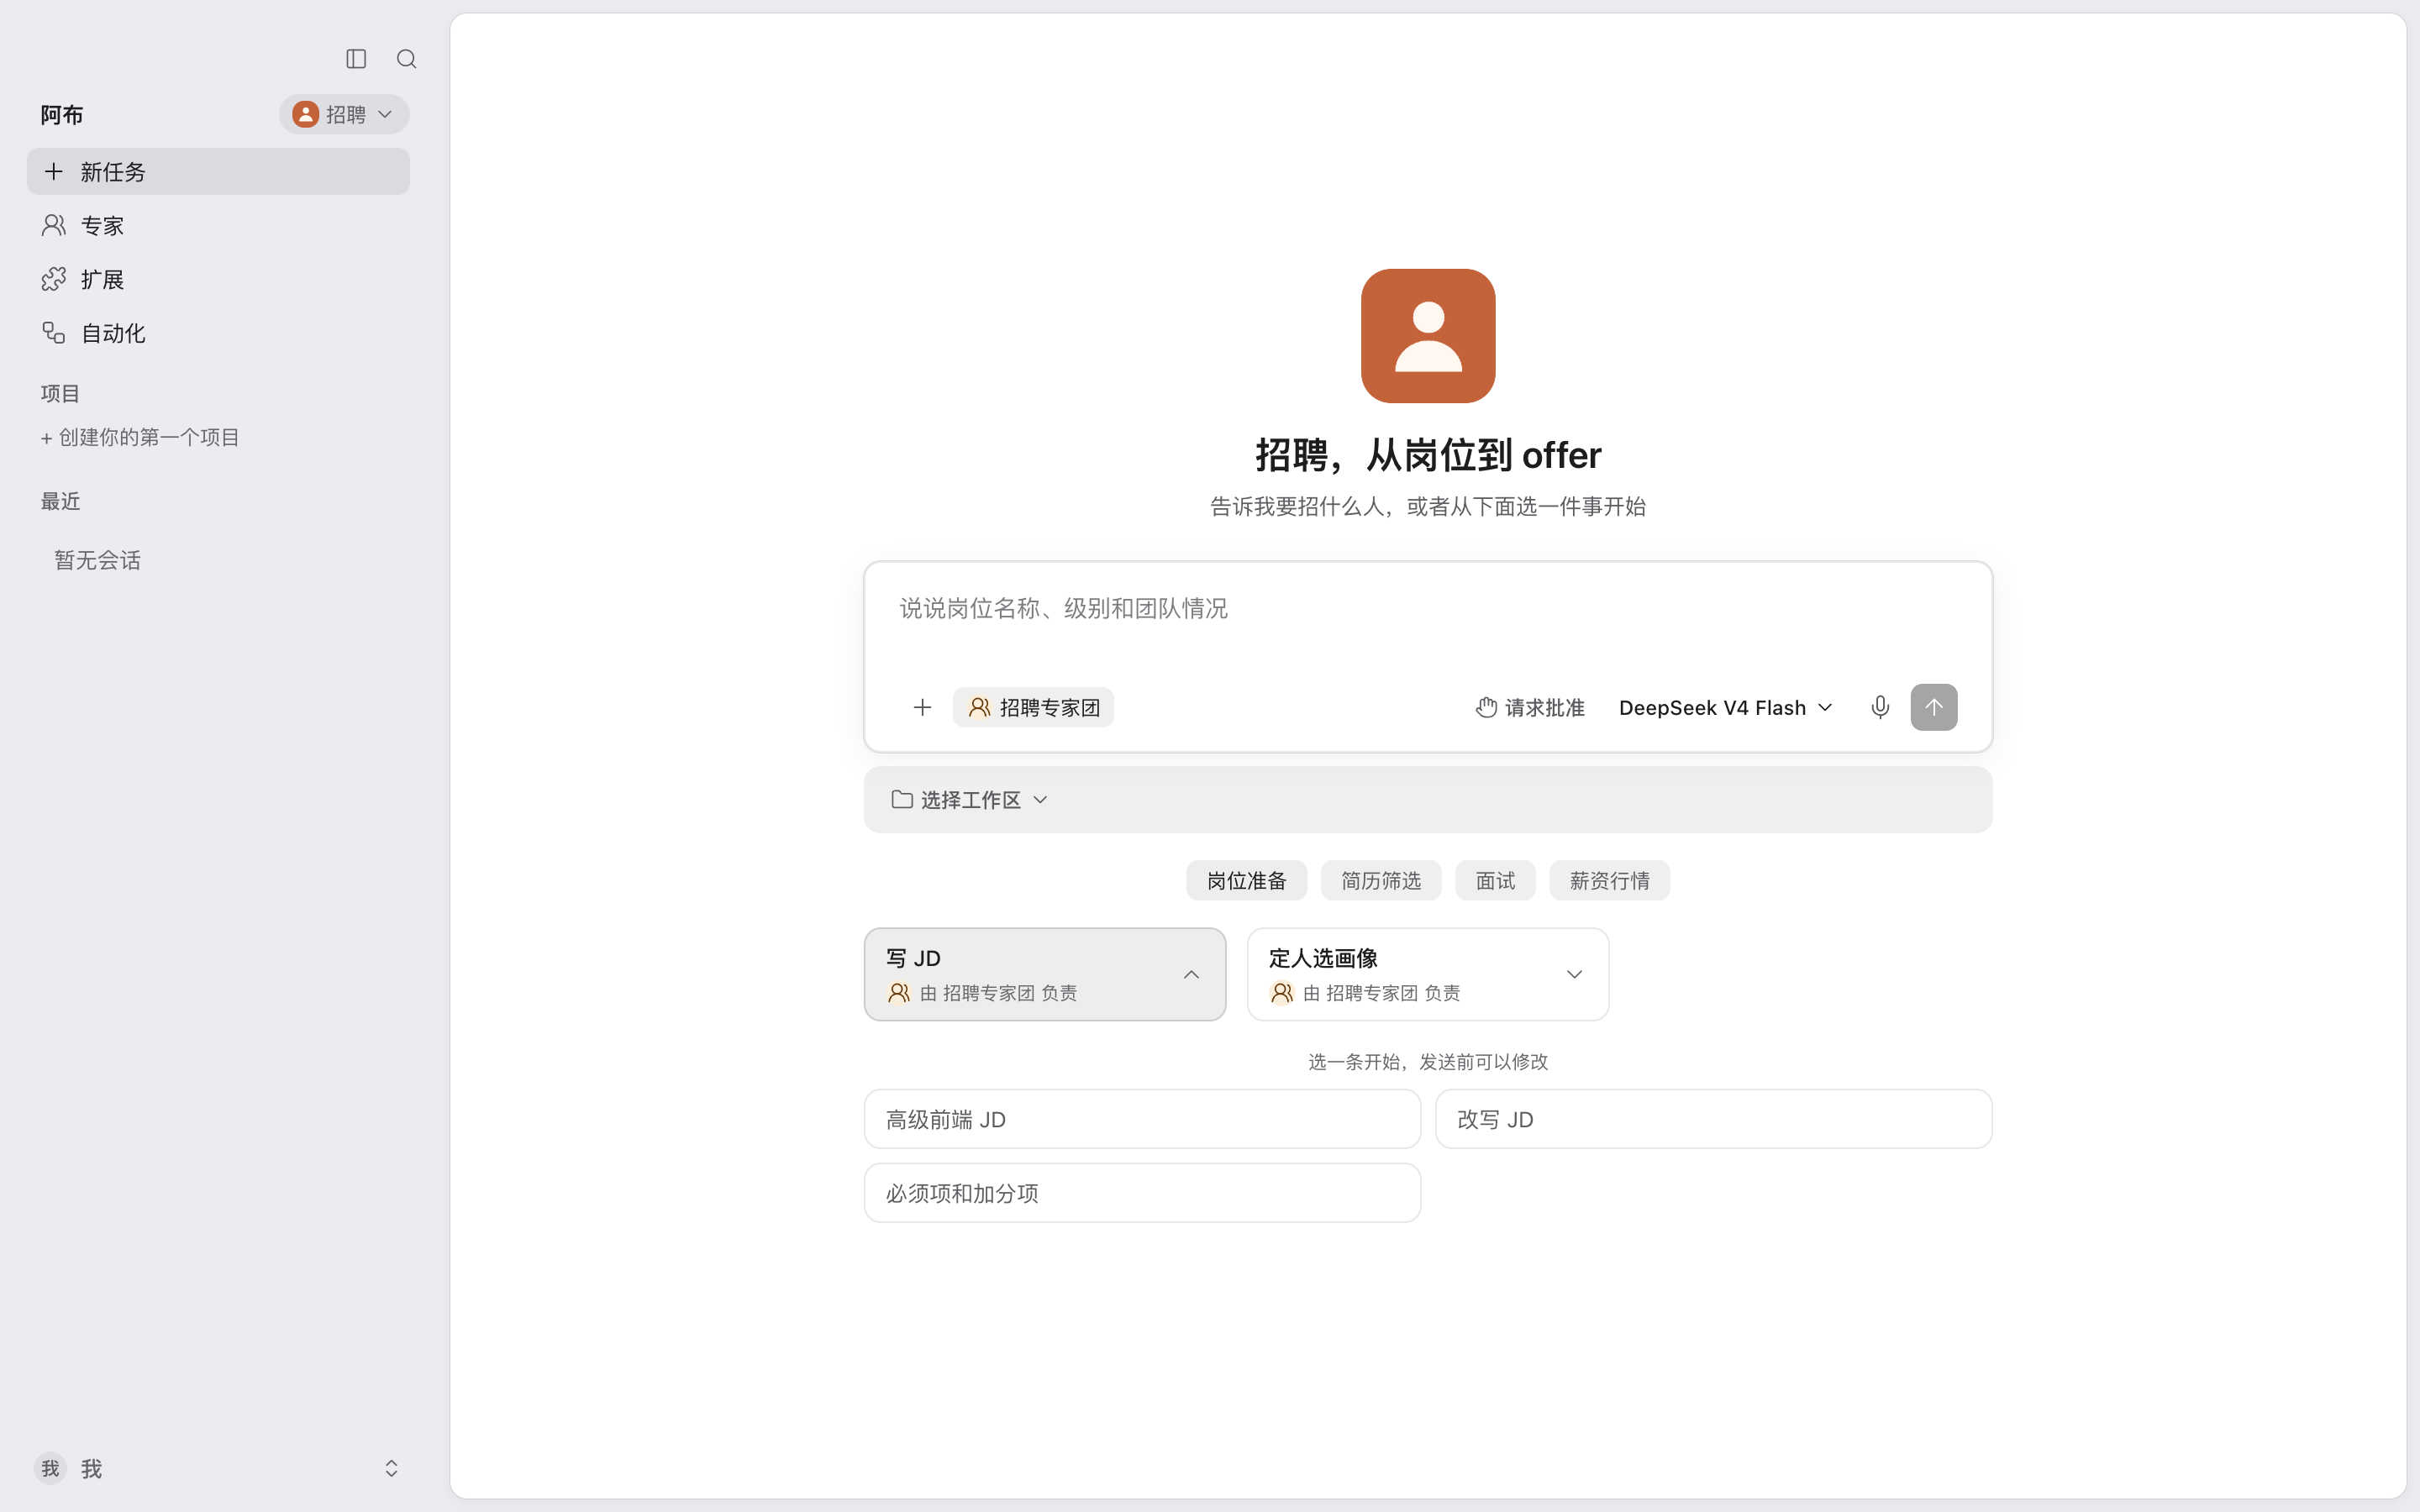Click the 项目 section header
Viewport: 2420px width, 1512px height.
[60, 394]
